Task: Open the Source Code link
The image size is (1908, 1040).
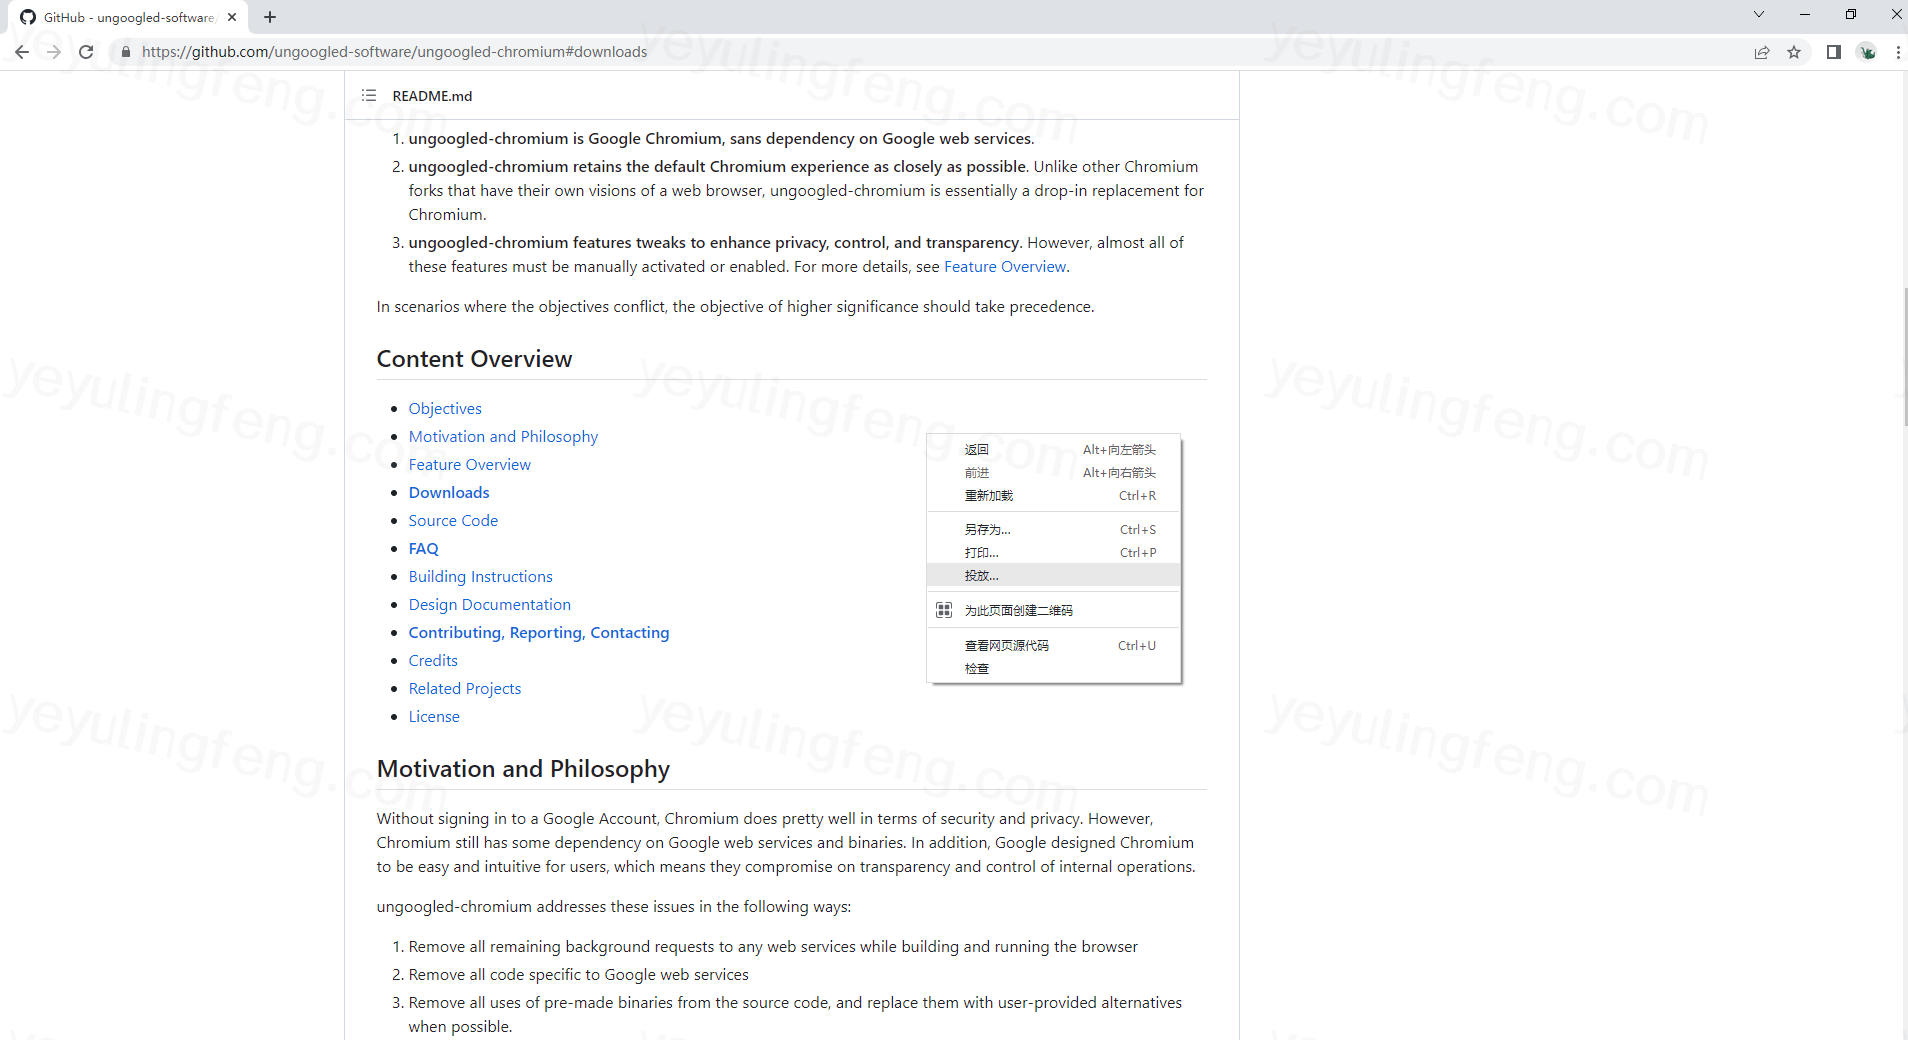Action: 453,520
